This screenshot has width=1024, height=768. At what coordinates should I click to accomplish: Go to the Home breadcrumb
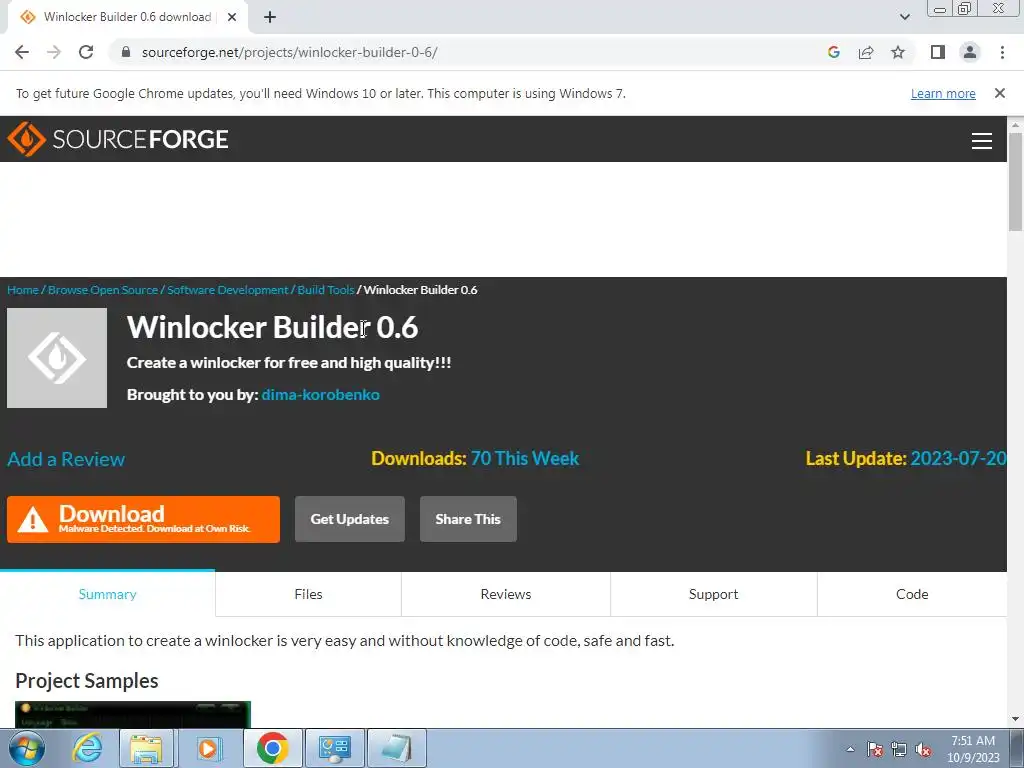point(23,290)
